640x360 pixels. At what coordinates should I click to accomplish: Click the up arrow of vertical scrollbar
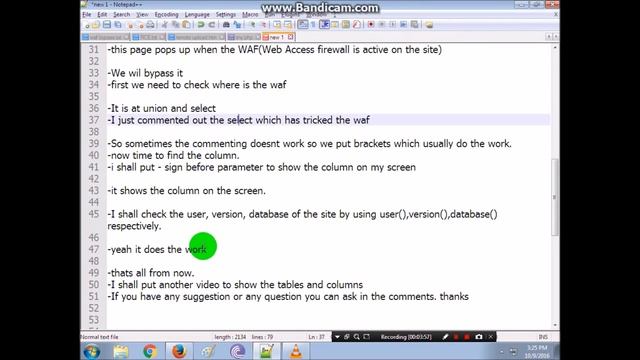[555, 48]
